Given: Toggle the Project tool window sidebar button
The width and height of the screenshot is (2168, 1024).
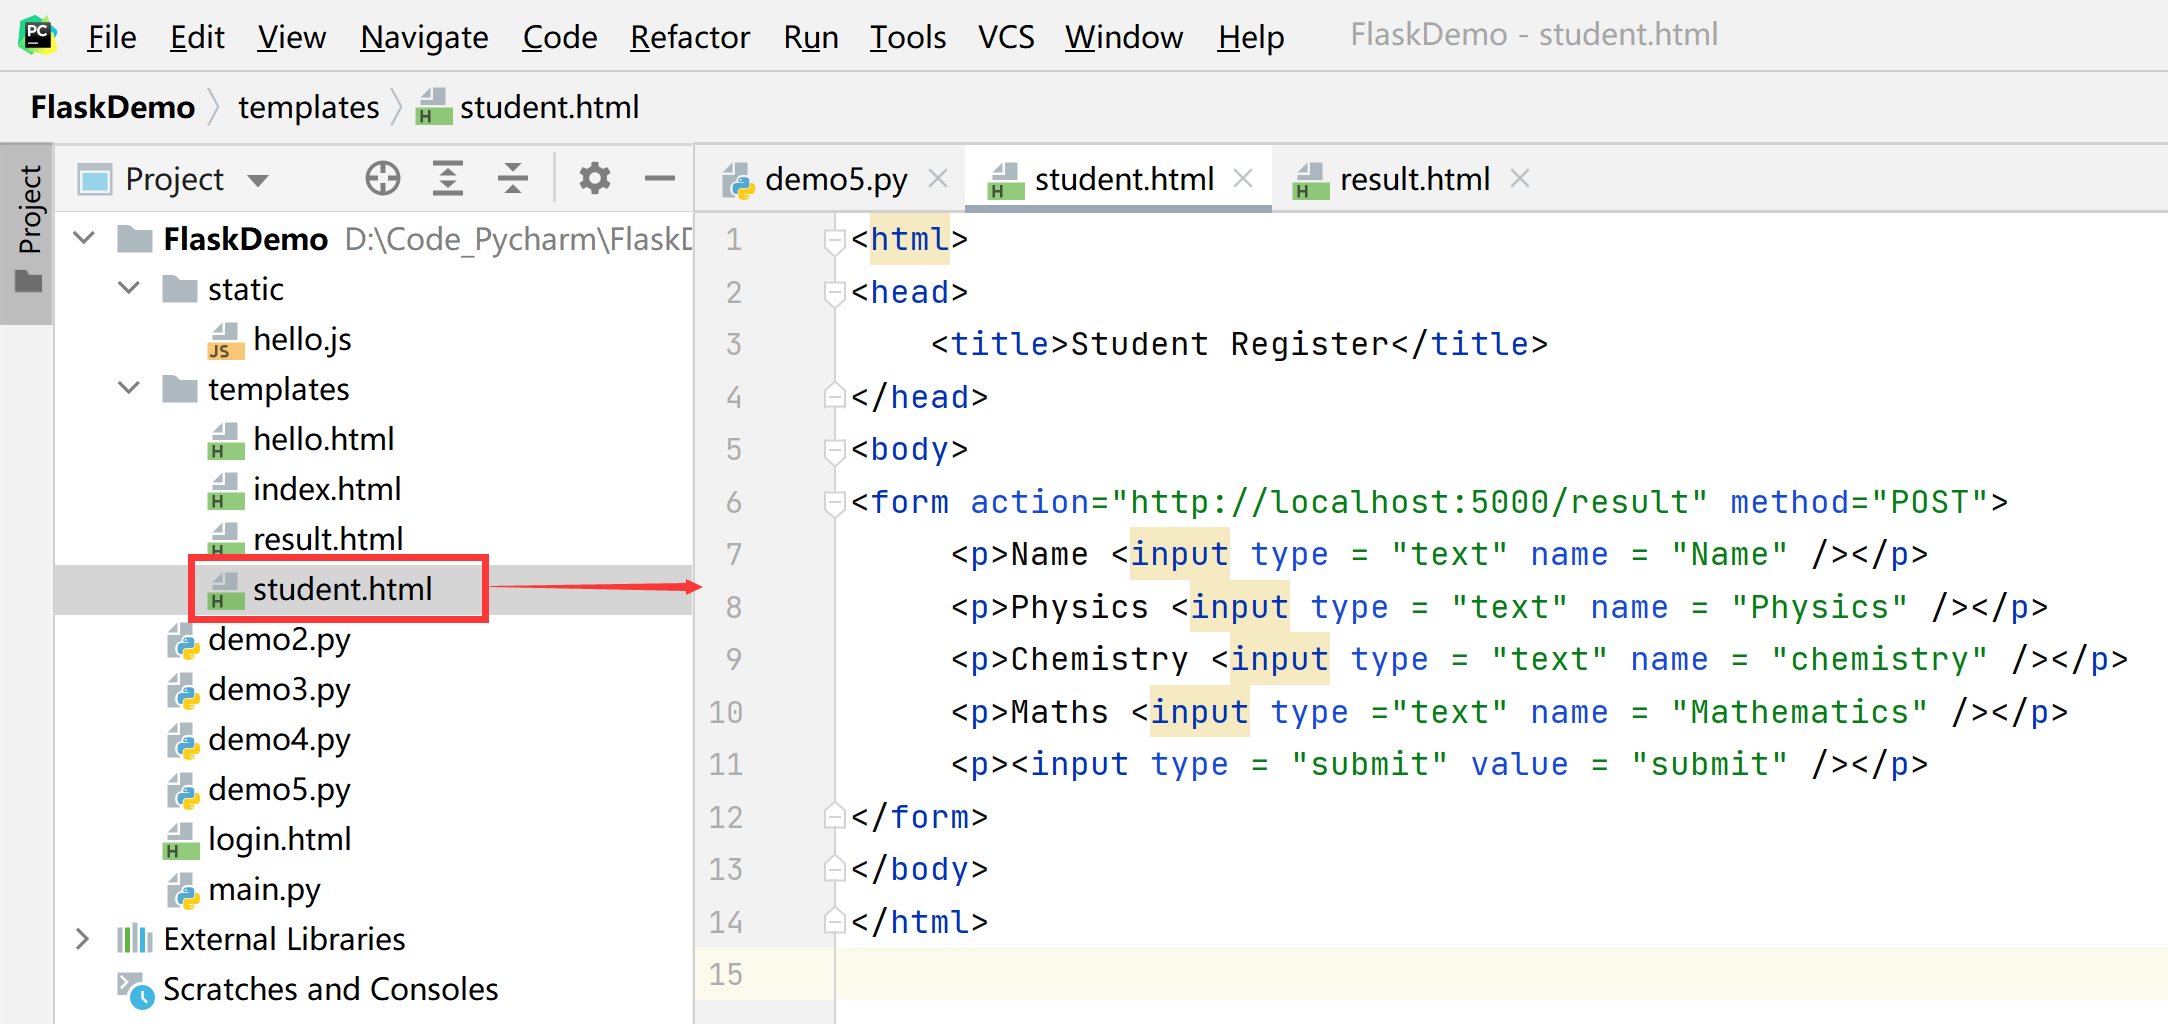Looking at the screenshot, I should pyautogui.click(x=29, y=230).
